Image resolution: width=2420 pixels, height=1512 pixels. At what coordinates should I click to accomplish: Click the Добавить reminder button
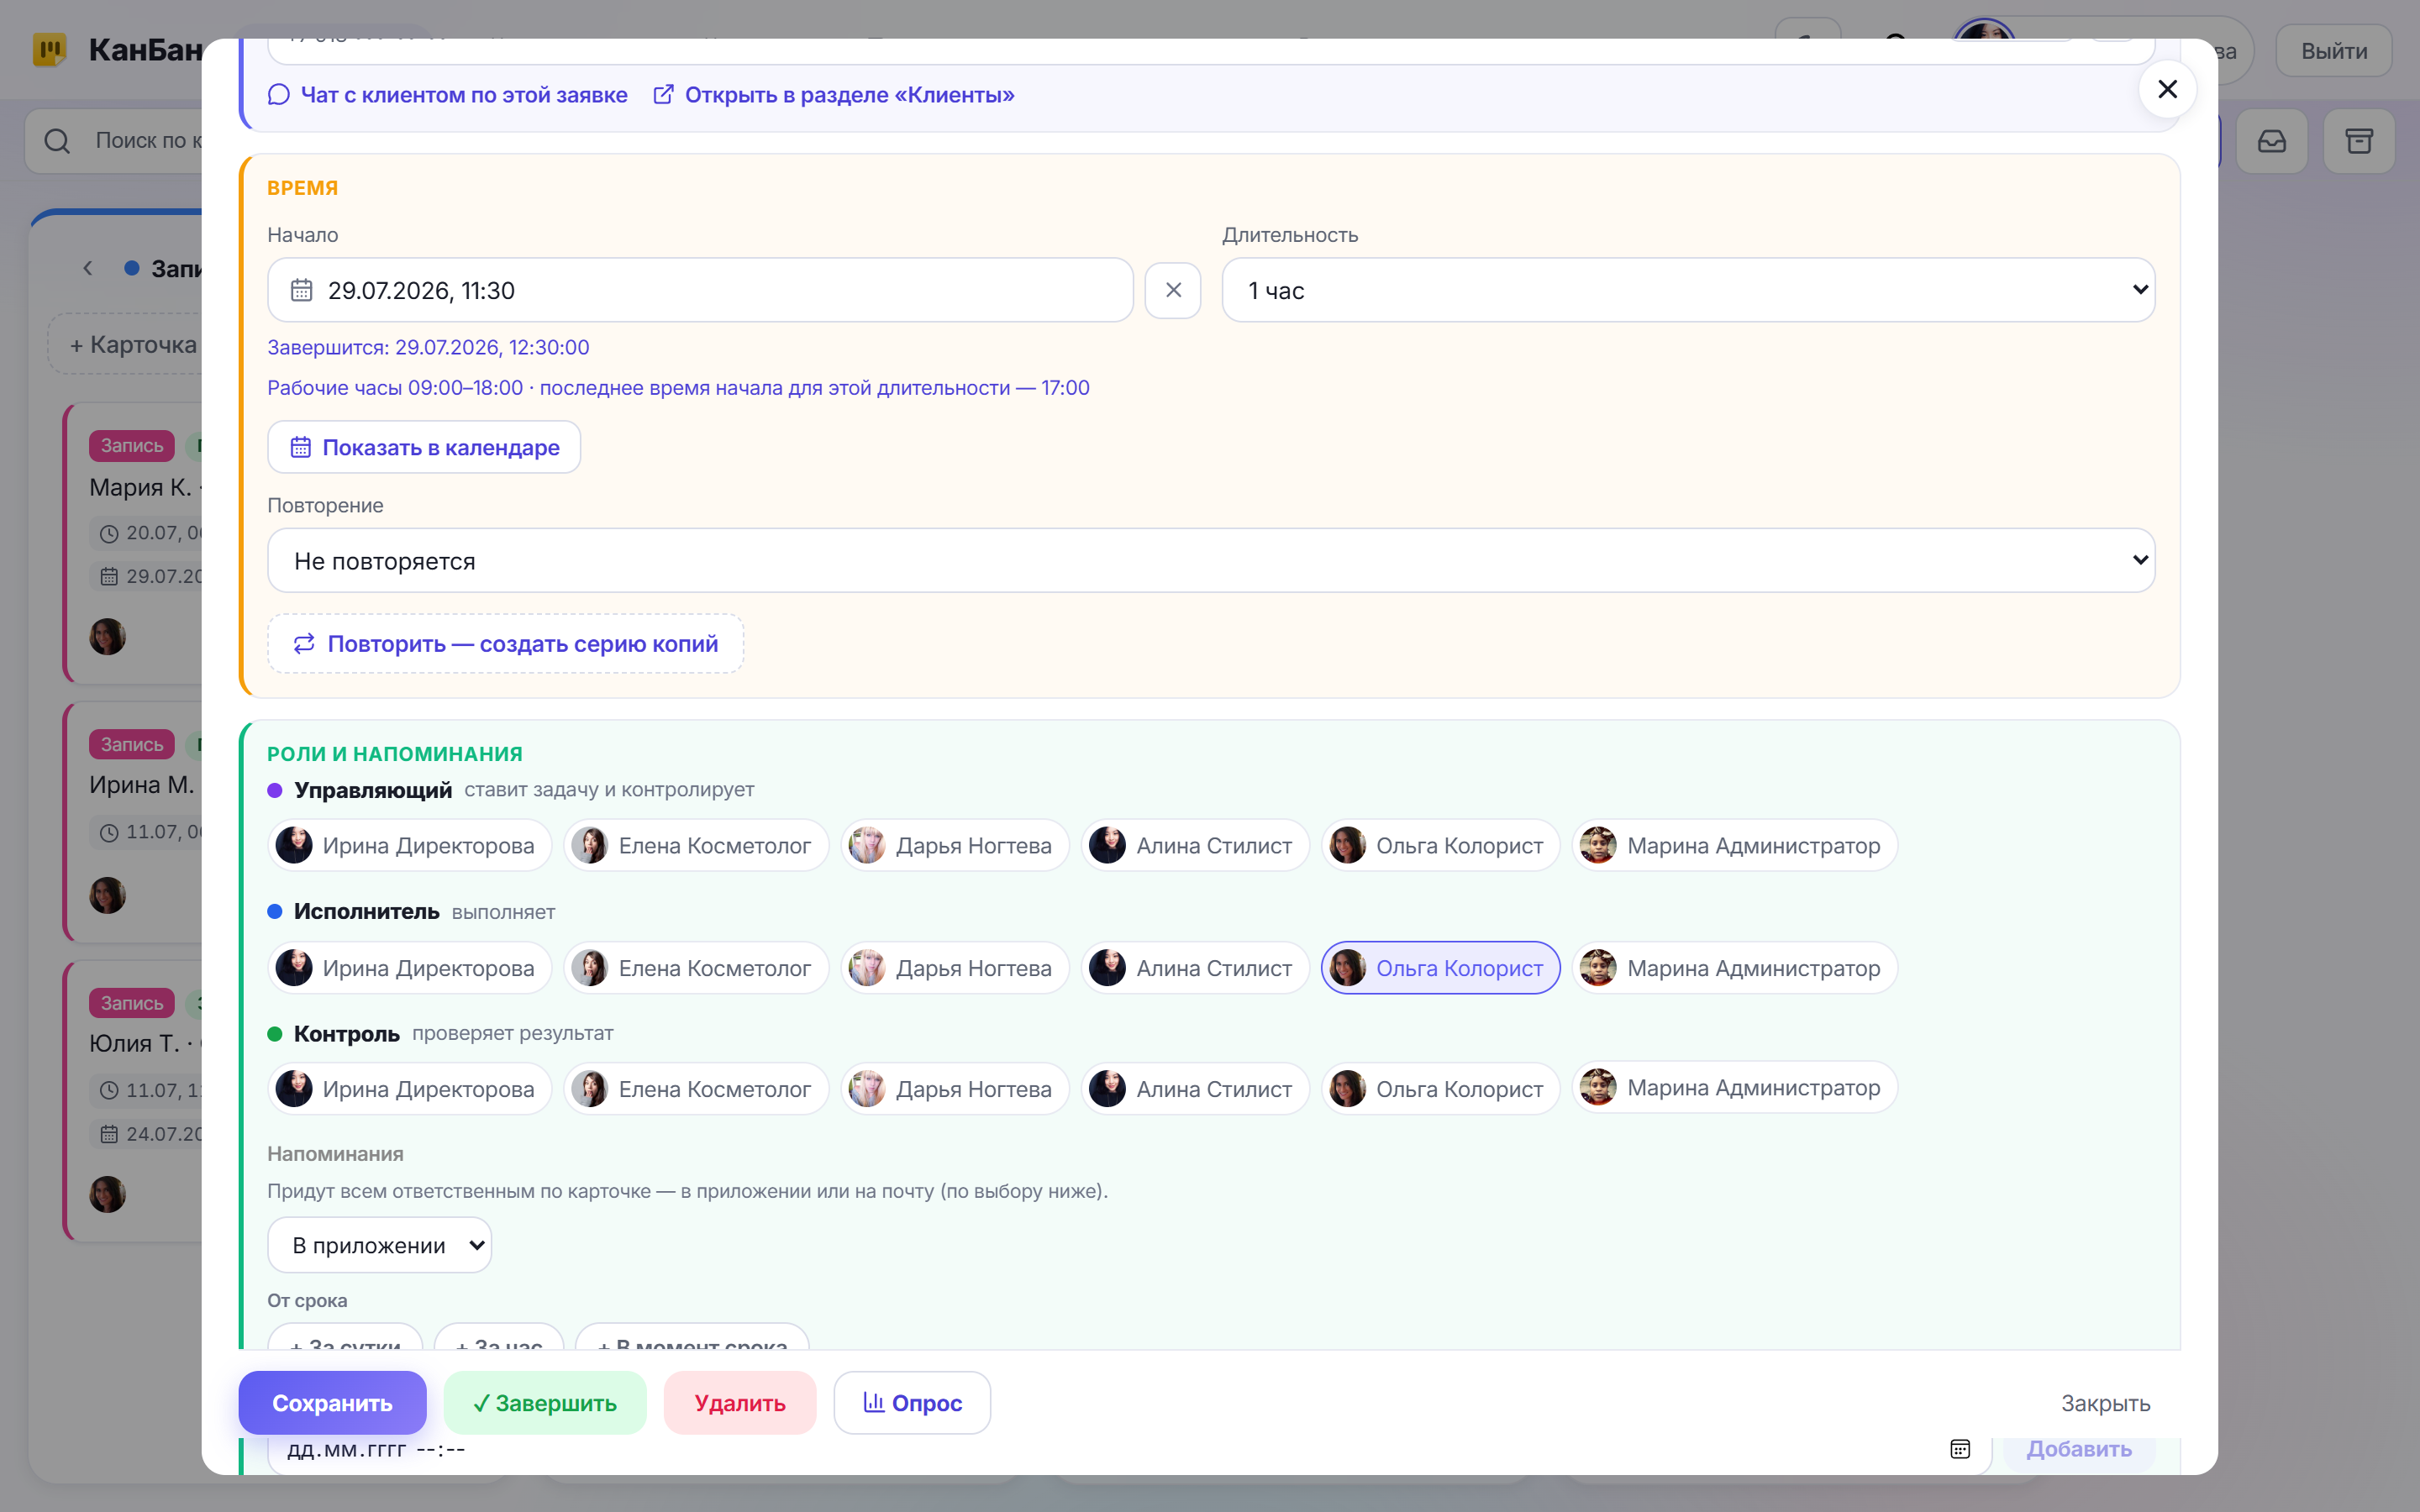[x=2078, y=1449]
